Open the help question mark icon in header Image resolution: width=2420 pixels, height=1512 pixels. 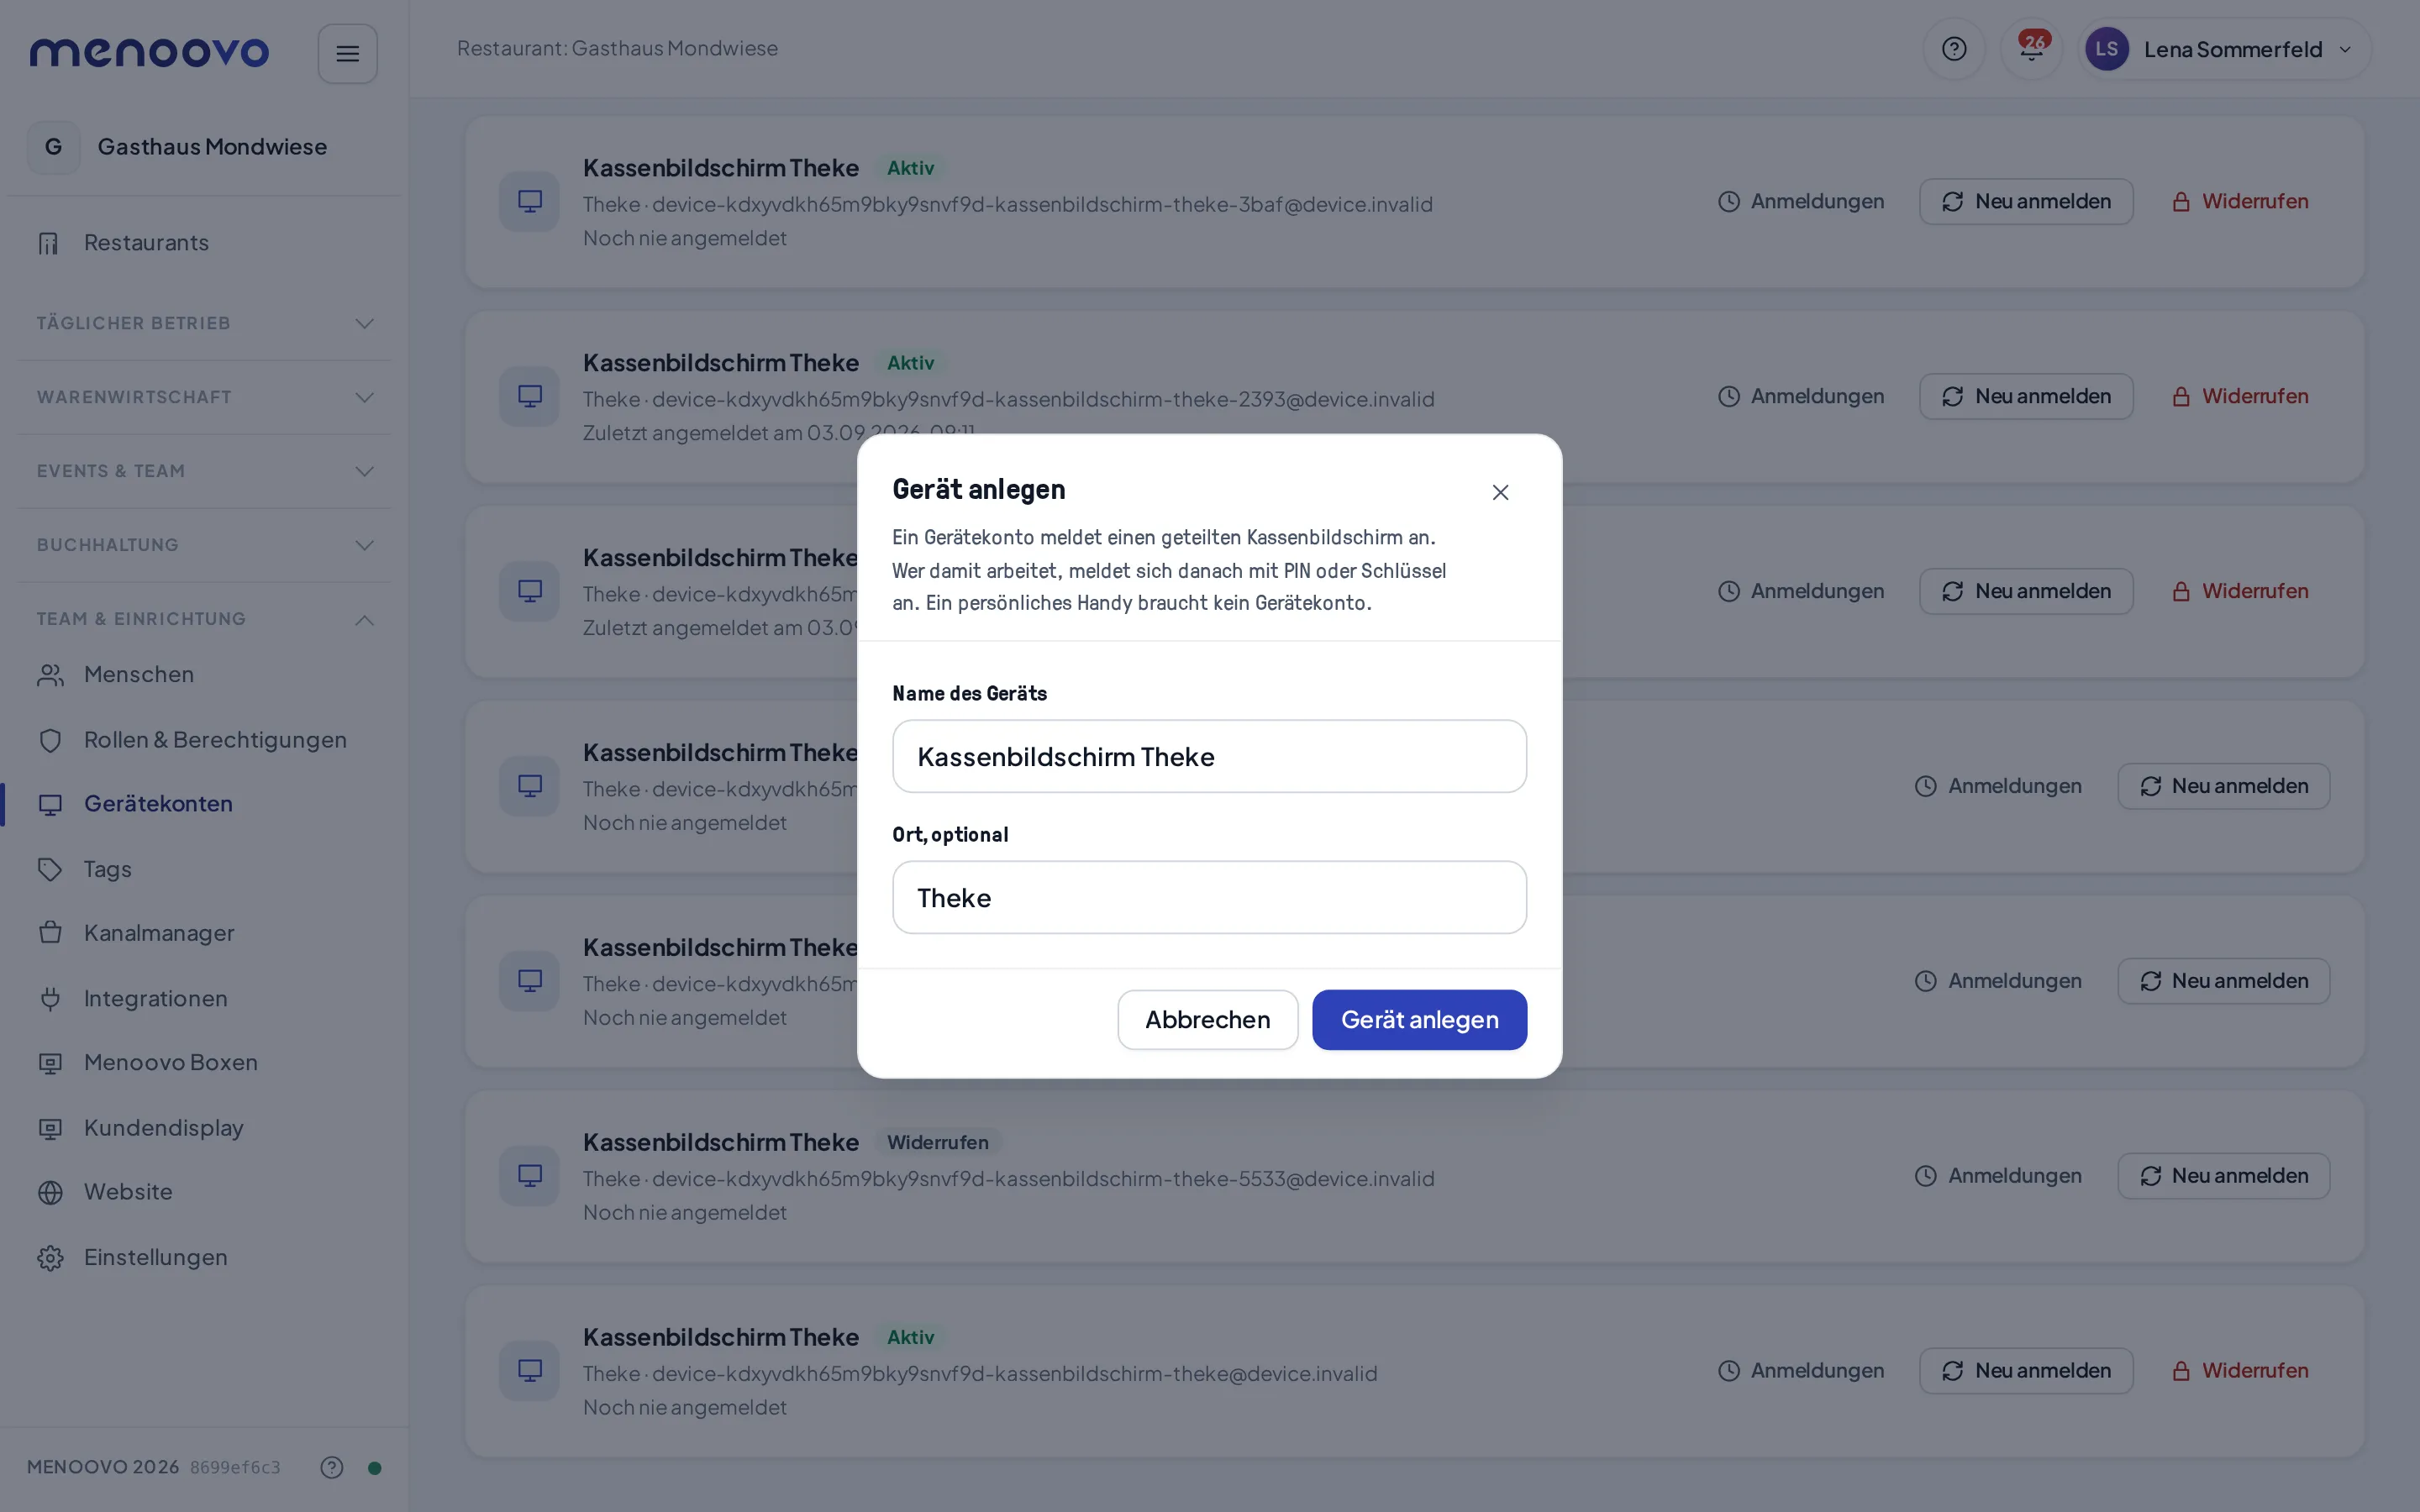click(x=1953, y=49)
